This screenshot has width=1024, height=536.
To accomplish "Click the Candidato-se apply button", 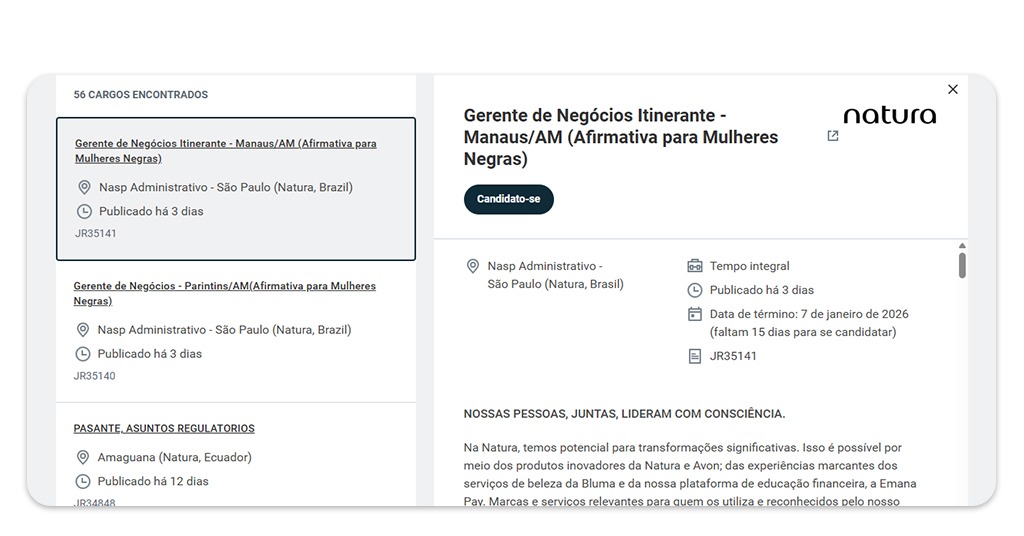I will tap(508, 199).
